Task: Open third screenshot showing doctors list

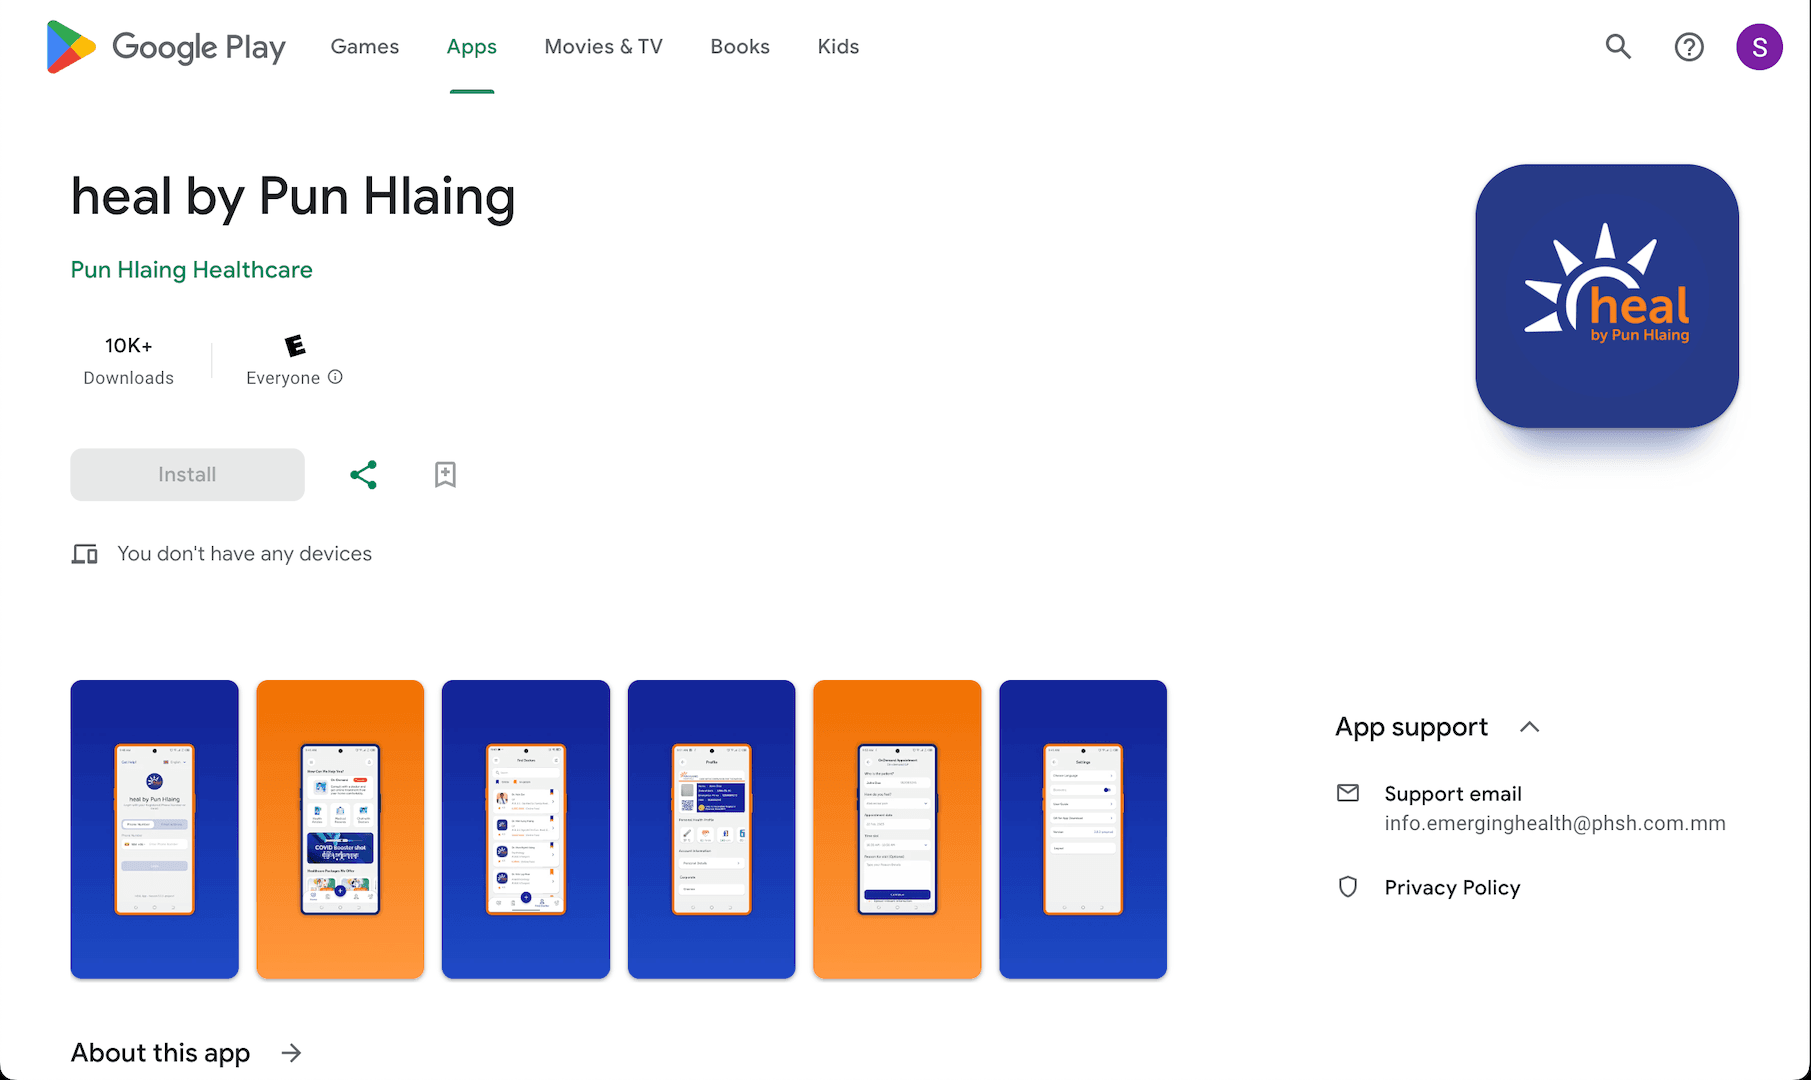Action: pyautogui.click(x=526, y=829)
